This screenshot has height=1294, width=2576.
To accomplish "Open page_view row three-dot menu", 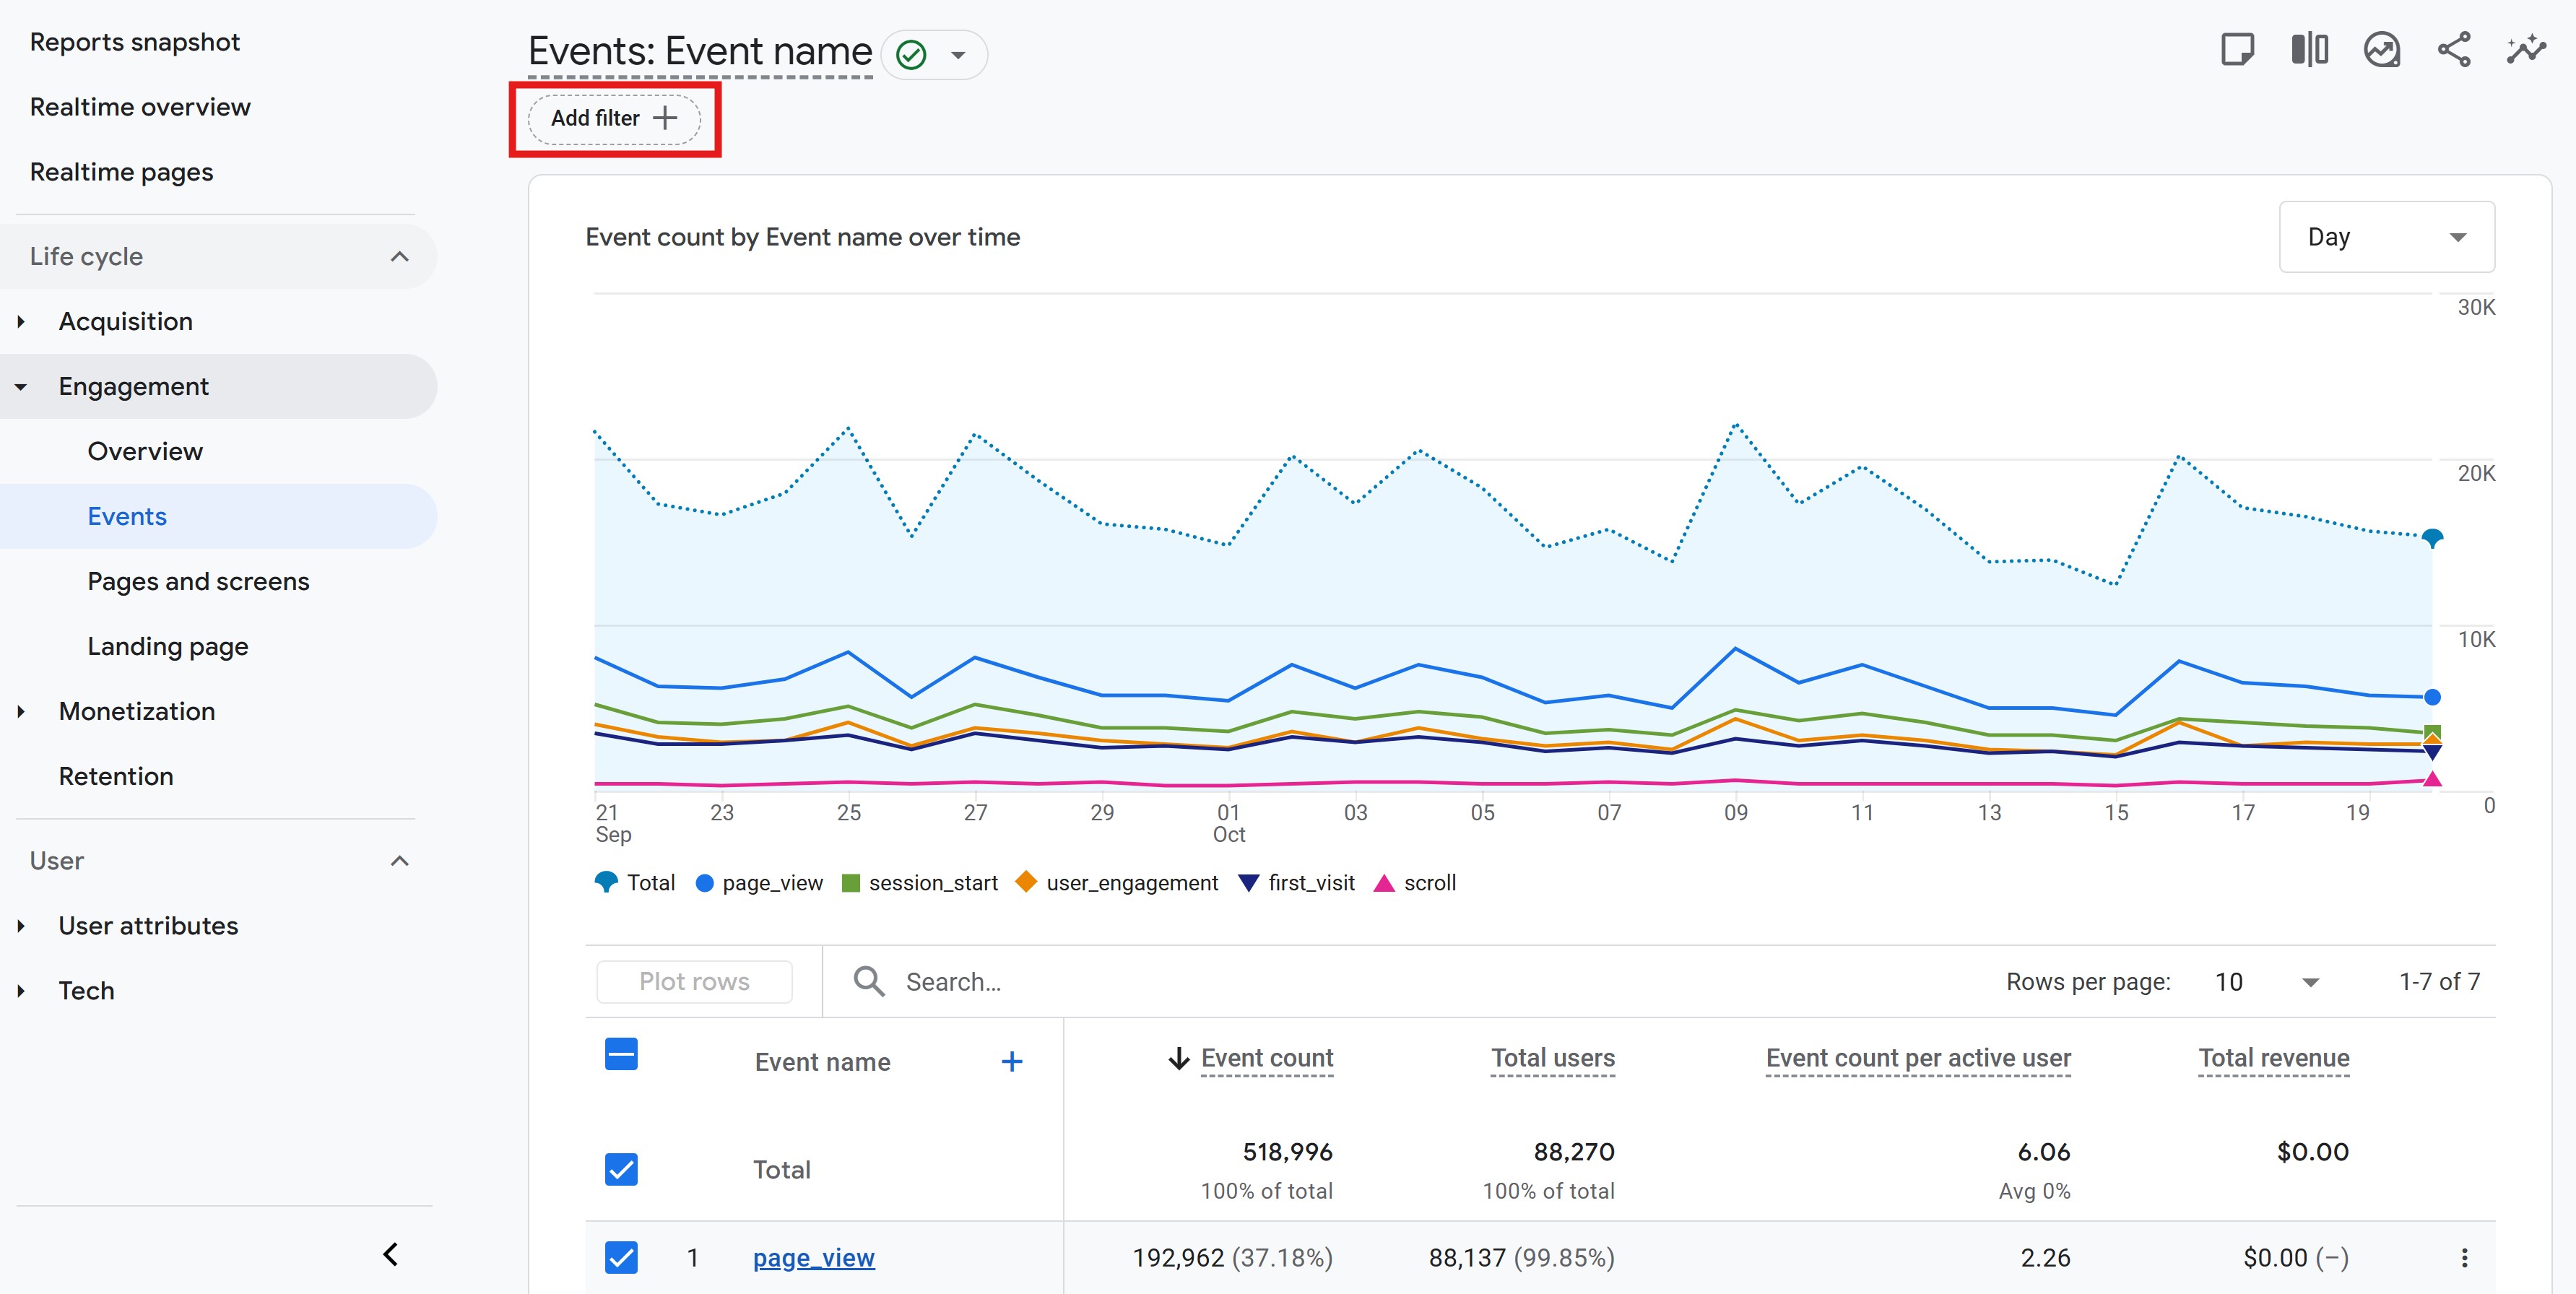I will pos(2464,1258).
